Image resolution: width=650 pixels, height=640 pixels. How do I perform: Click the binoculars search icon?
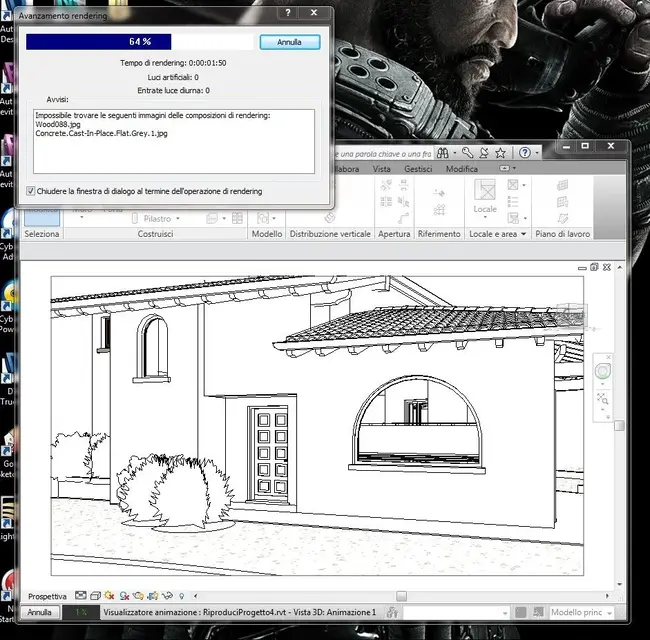point(443,153)
